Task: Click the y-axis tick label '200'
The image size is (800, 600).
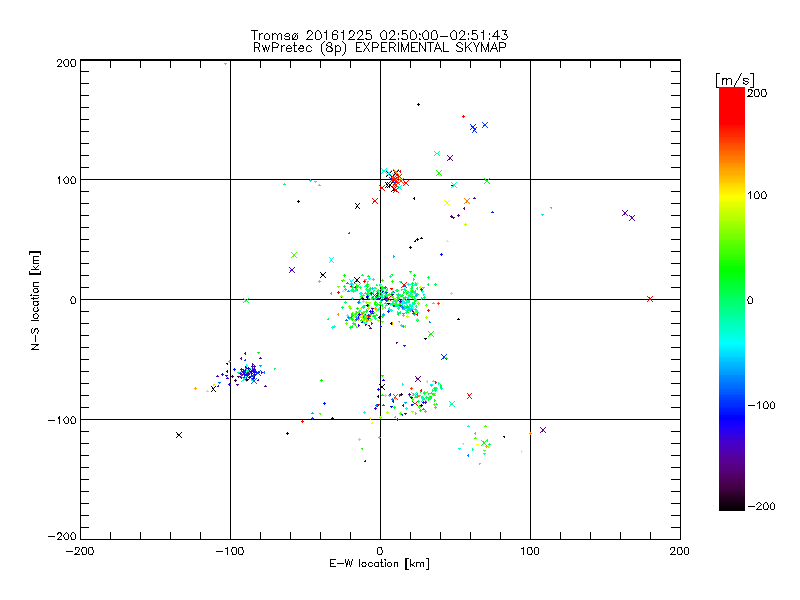Action: click(66, 63)
